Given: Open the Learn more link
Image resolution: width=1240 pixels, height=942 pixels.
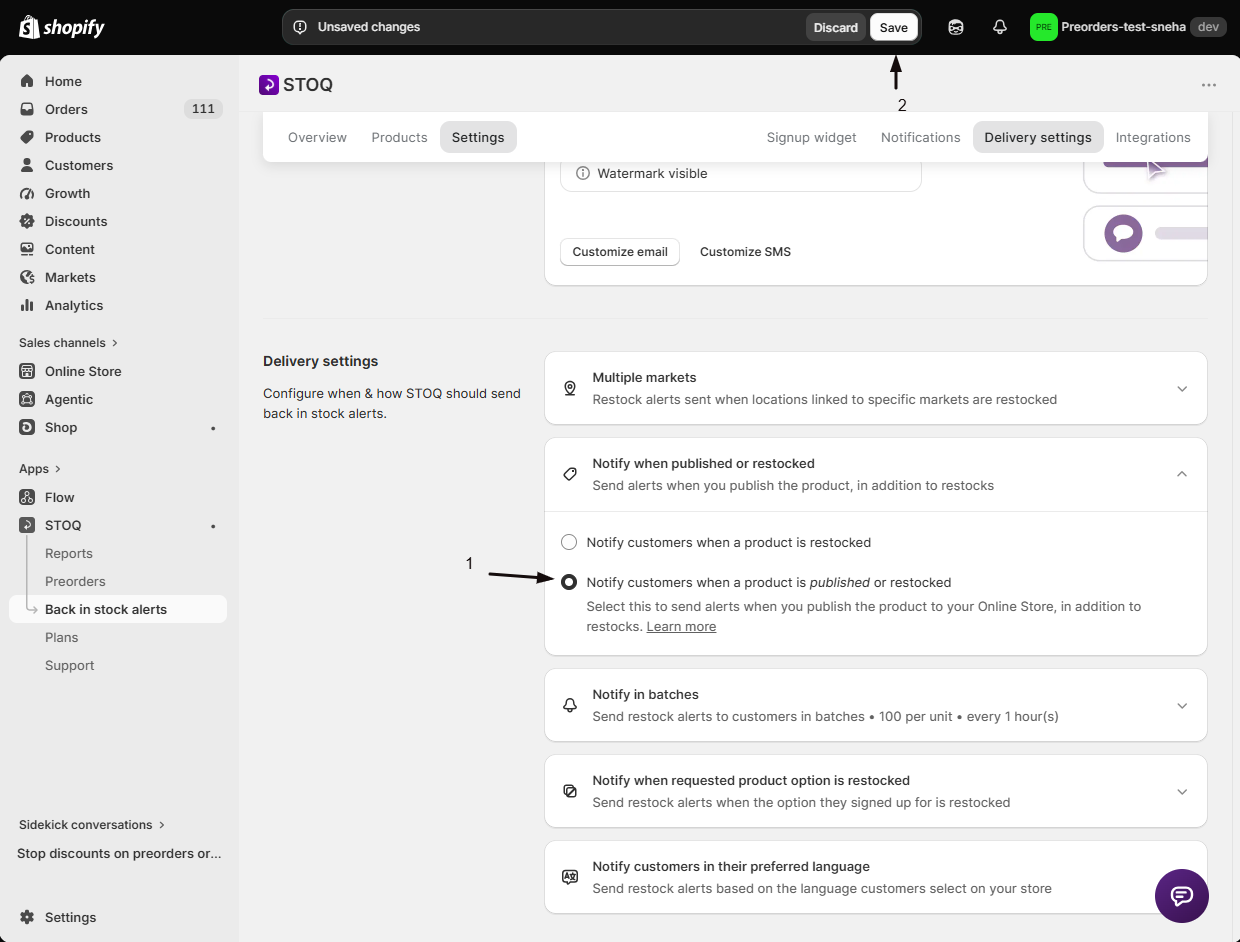Looking at the screenshot, I should pyautogui.click(x=681, y=626).
